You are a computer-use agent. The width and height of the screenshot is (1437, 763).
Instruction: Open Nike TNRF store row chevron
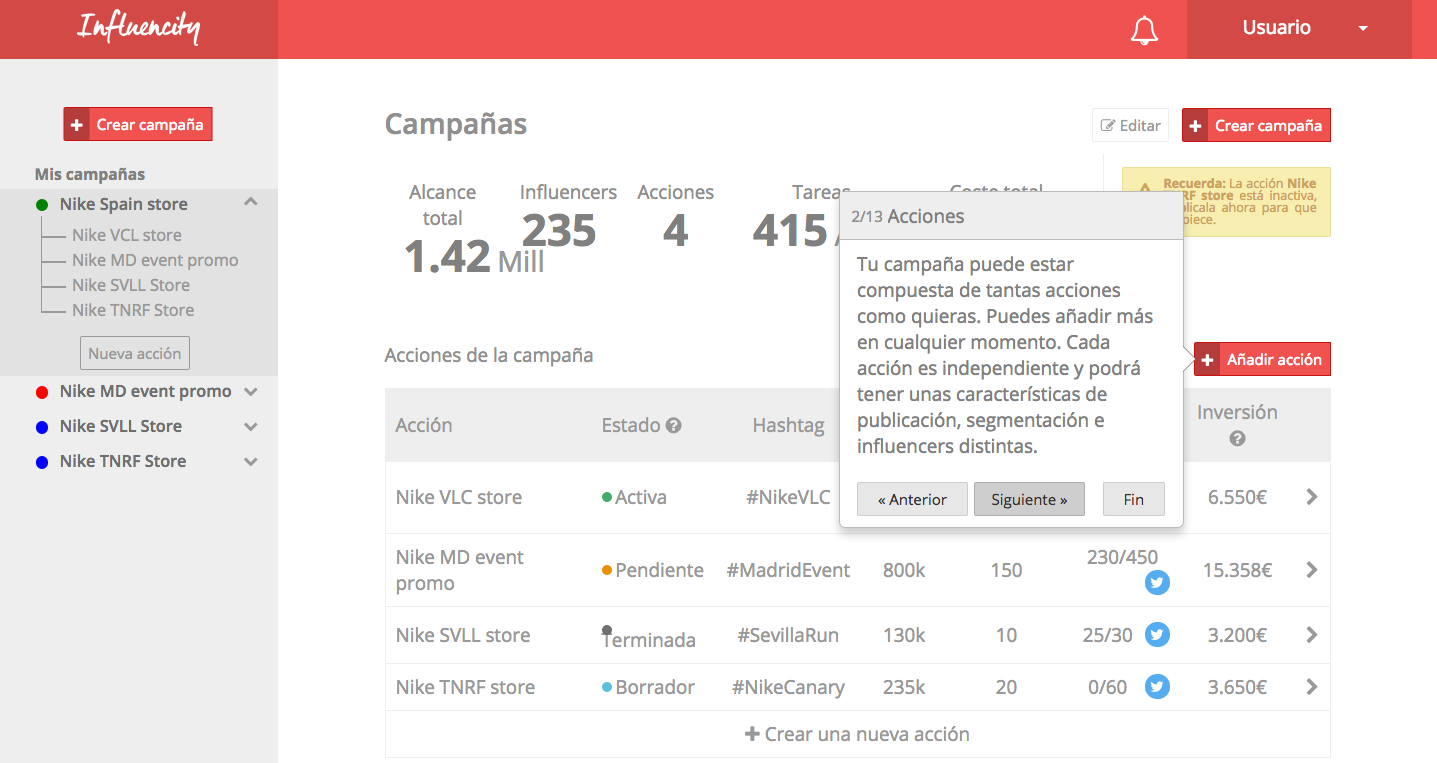tap(1311, 687)
